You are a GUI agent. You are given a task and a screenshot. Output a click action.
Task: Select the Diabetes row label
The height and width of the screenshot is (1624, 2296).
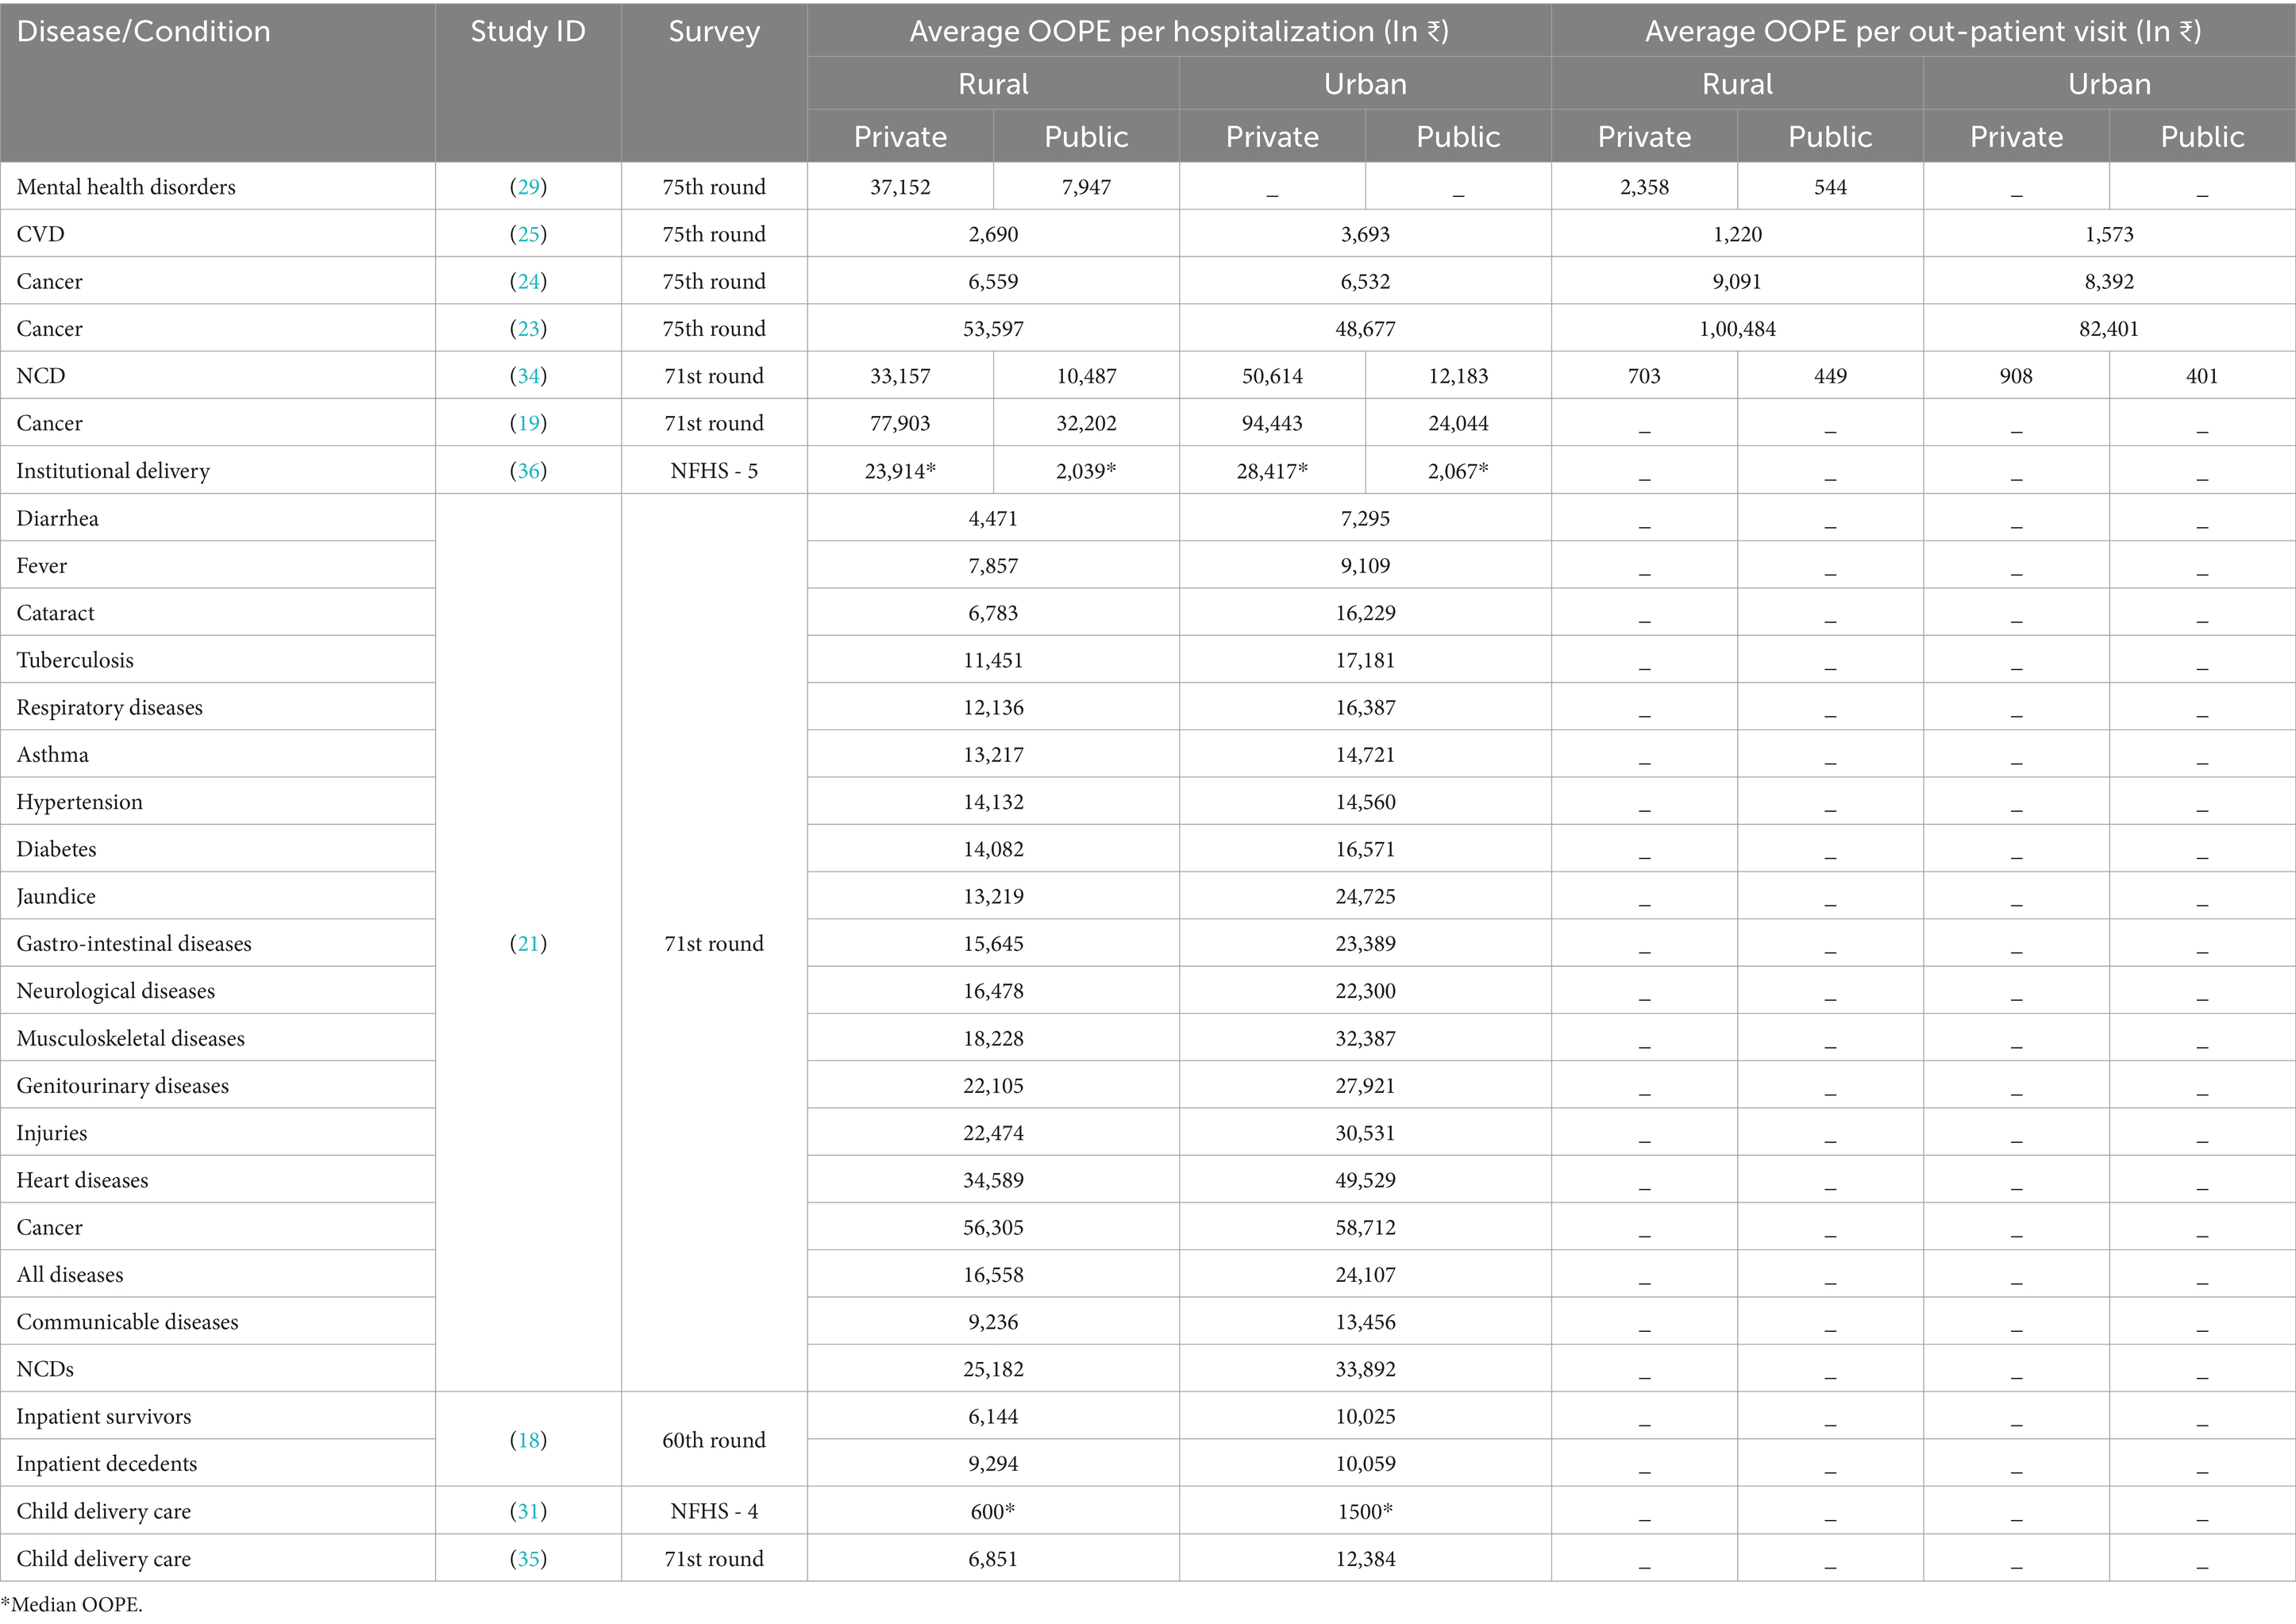tap(56, 849)
